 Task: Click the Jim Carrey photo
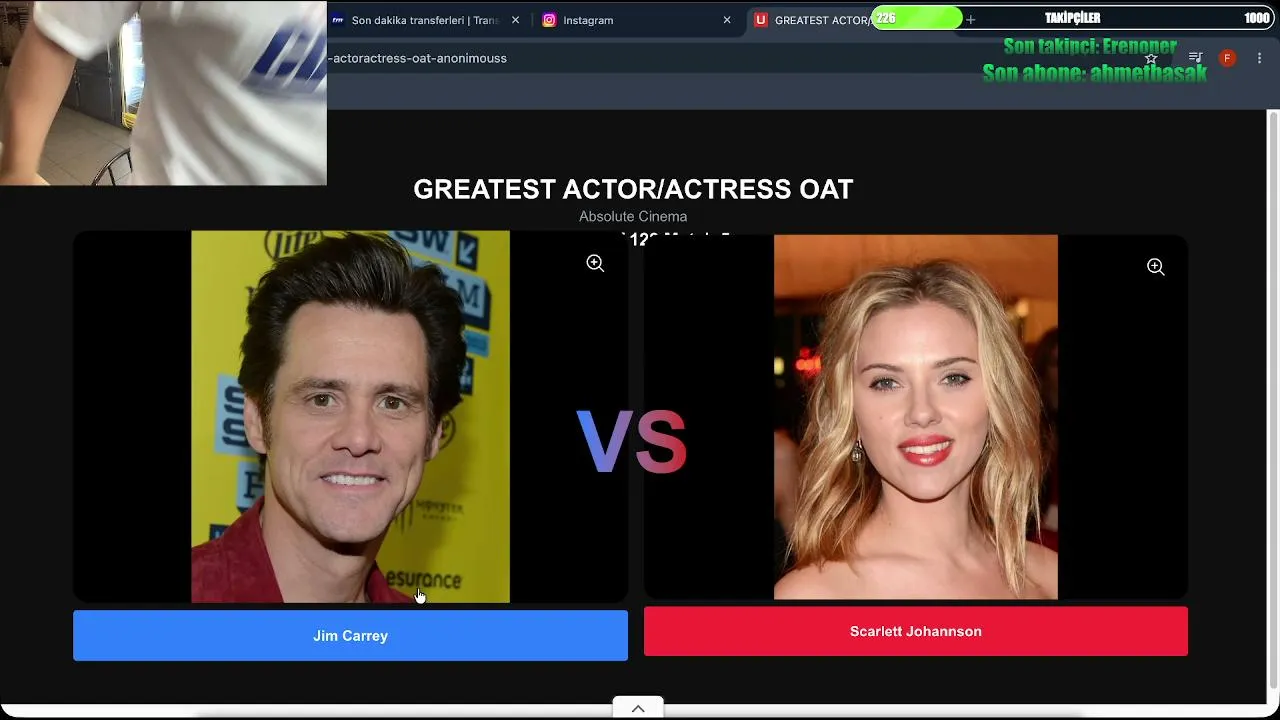pyautogui.click(x=350, y=417)
